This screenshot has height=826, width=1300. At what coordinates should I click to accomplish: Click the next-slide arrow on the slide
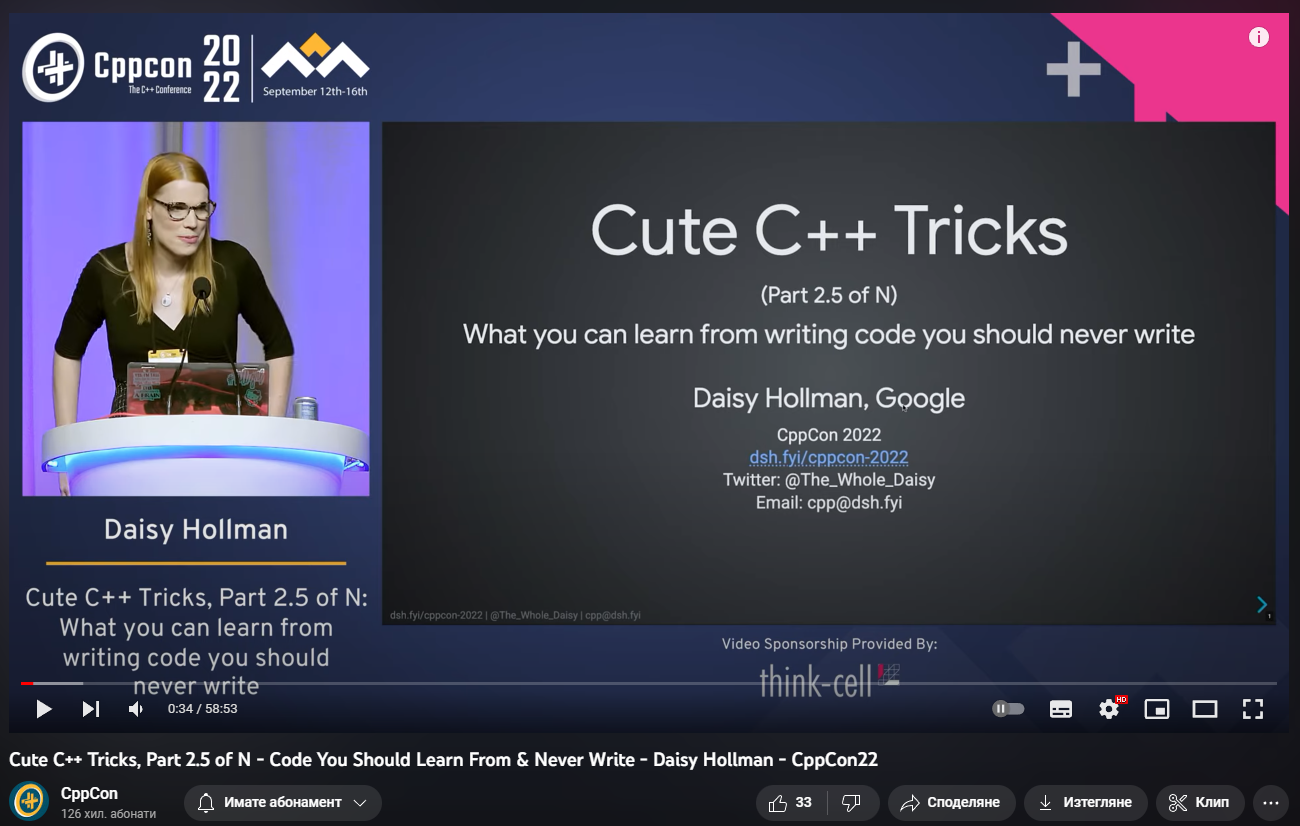click(x=1262, y=604)
